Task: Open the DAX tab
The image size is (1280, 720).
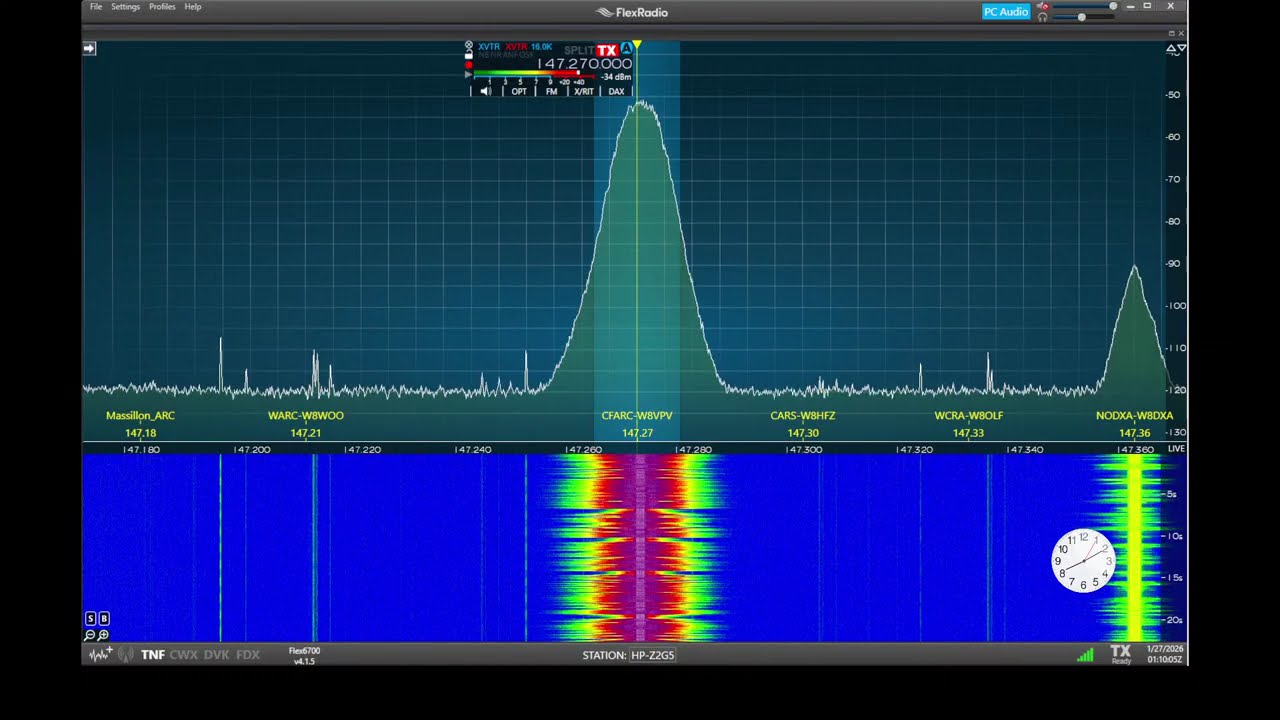Action: pyautogui.click(x=616, y=91)
